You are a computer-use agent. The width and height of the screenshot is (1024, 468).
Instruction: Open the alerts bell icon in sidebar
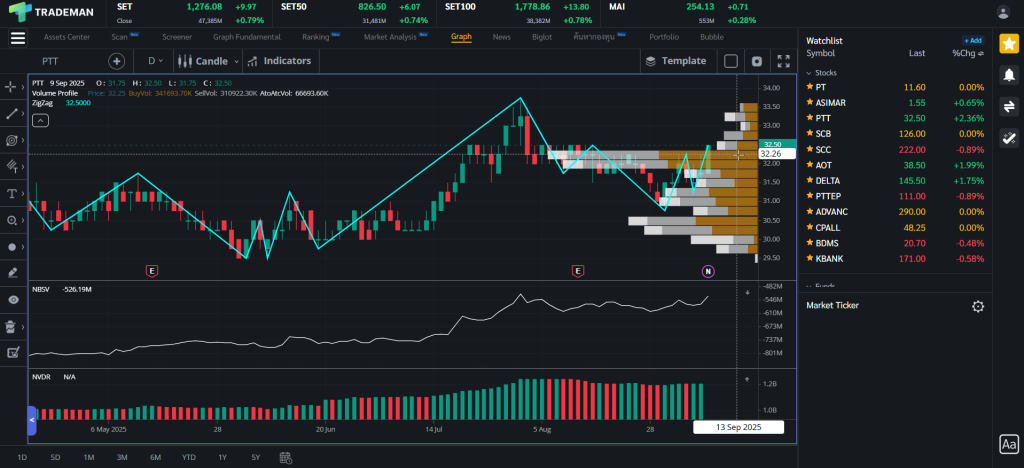1008,74
